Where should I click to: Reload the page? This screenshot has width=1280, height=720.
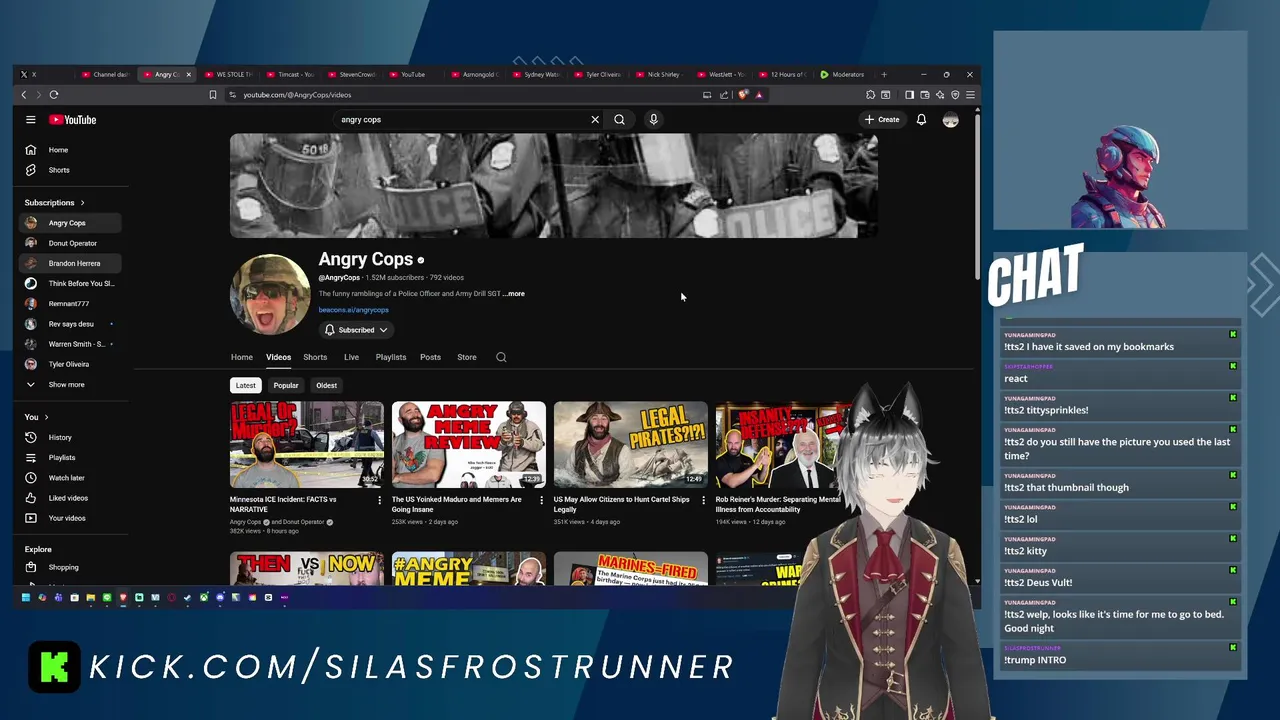pyautogui.click(x=54, y=95)
